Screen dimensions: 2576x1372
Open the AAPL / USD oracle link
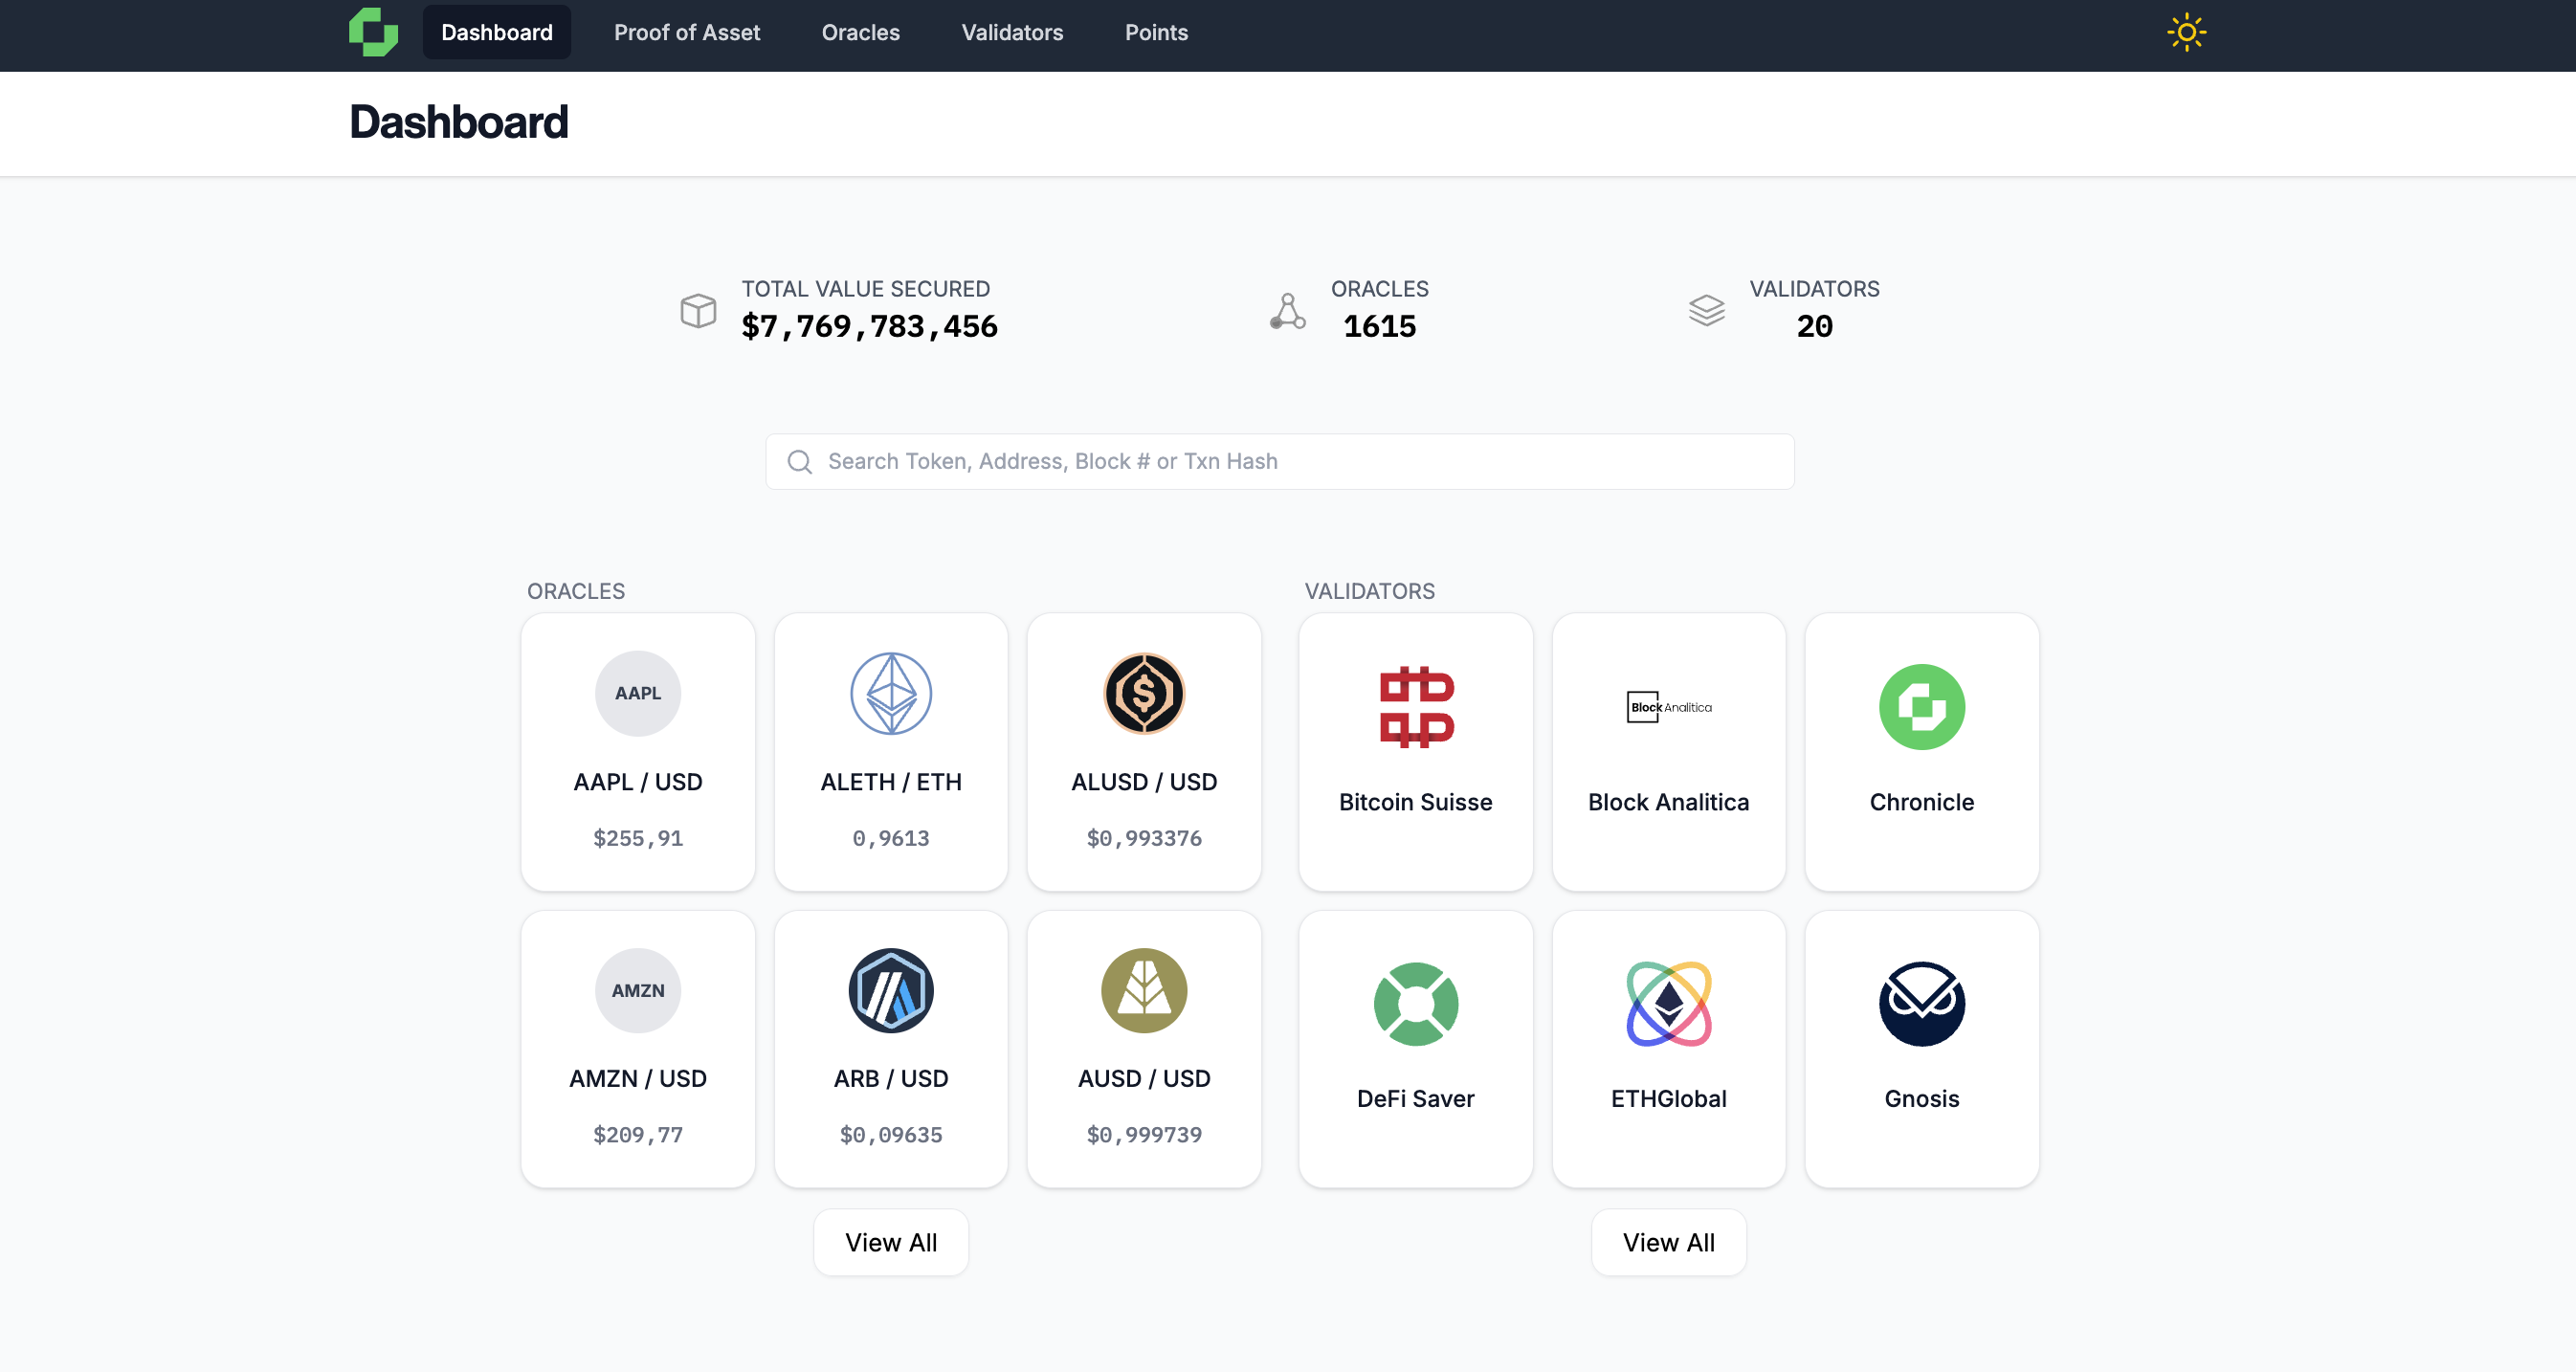637,782
